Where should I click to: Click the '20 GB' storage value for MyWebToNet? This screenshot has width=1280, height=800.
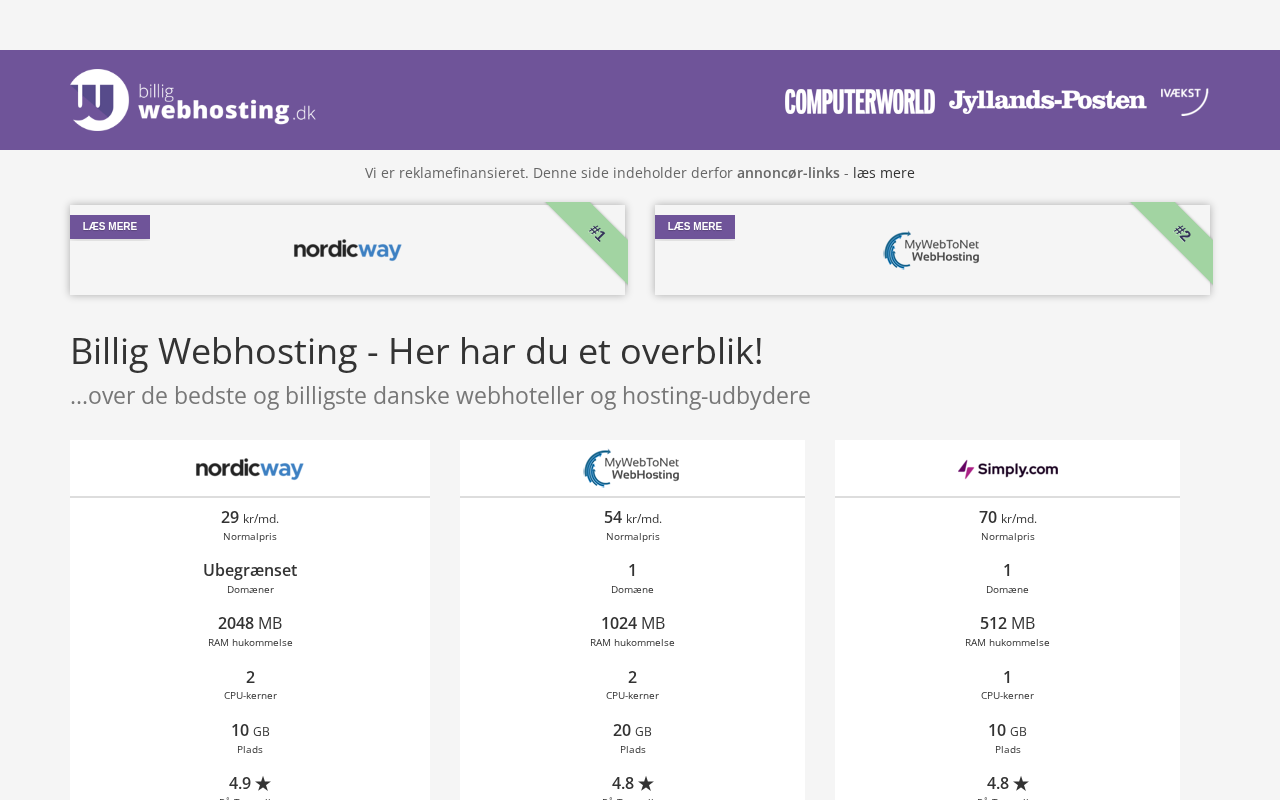633,730
